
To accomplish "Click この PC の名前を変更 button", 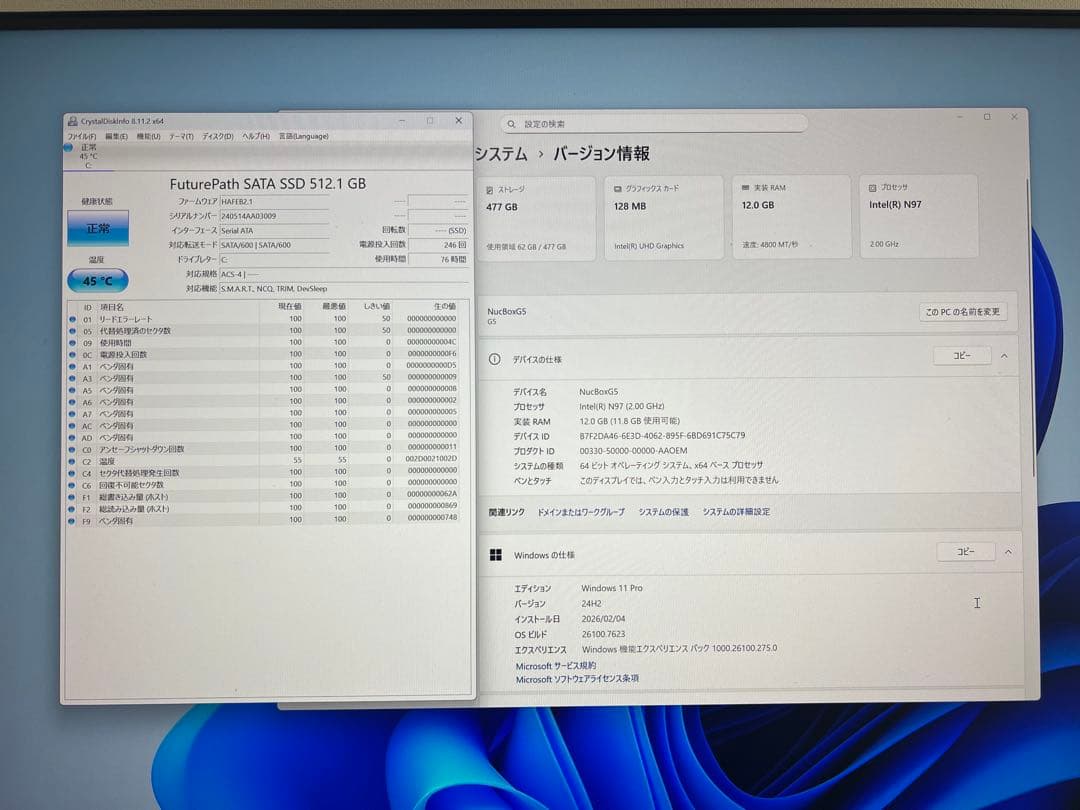I will click(962, 312).
